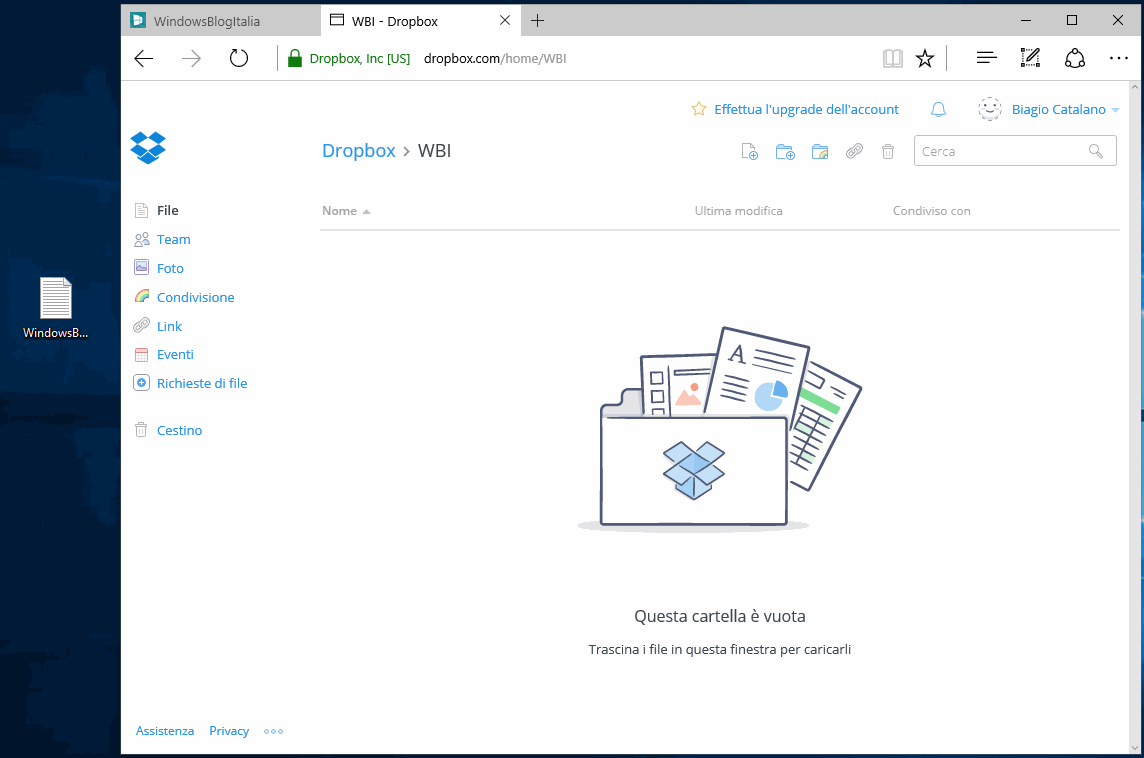Viewport: 1144px width, 758px height.
Task: Click the dropbox.com address bar URL
Action: tap(495, 58)
